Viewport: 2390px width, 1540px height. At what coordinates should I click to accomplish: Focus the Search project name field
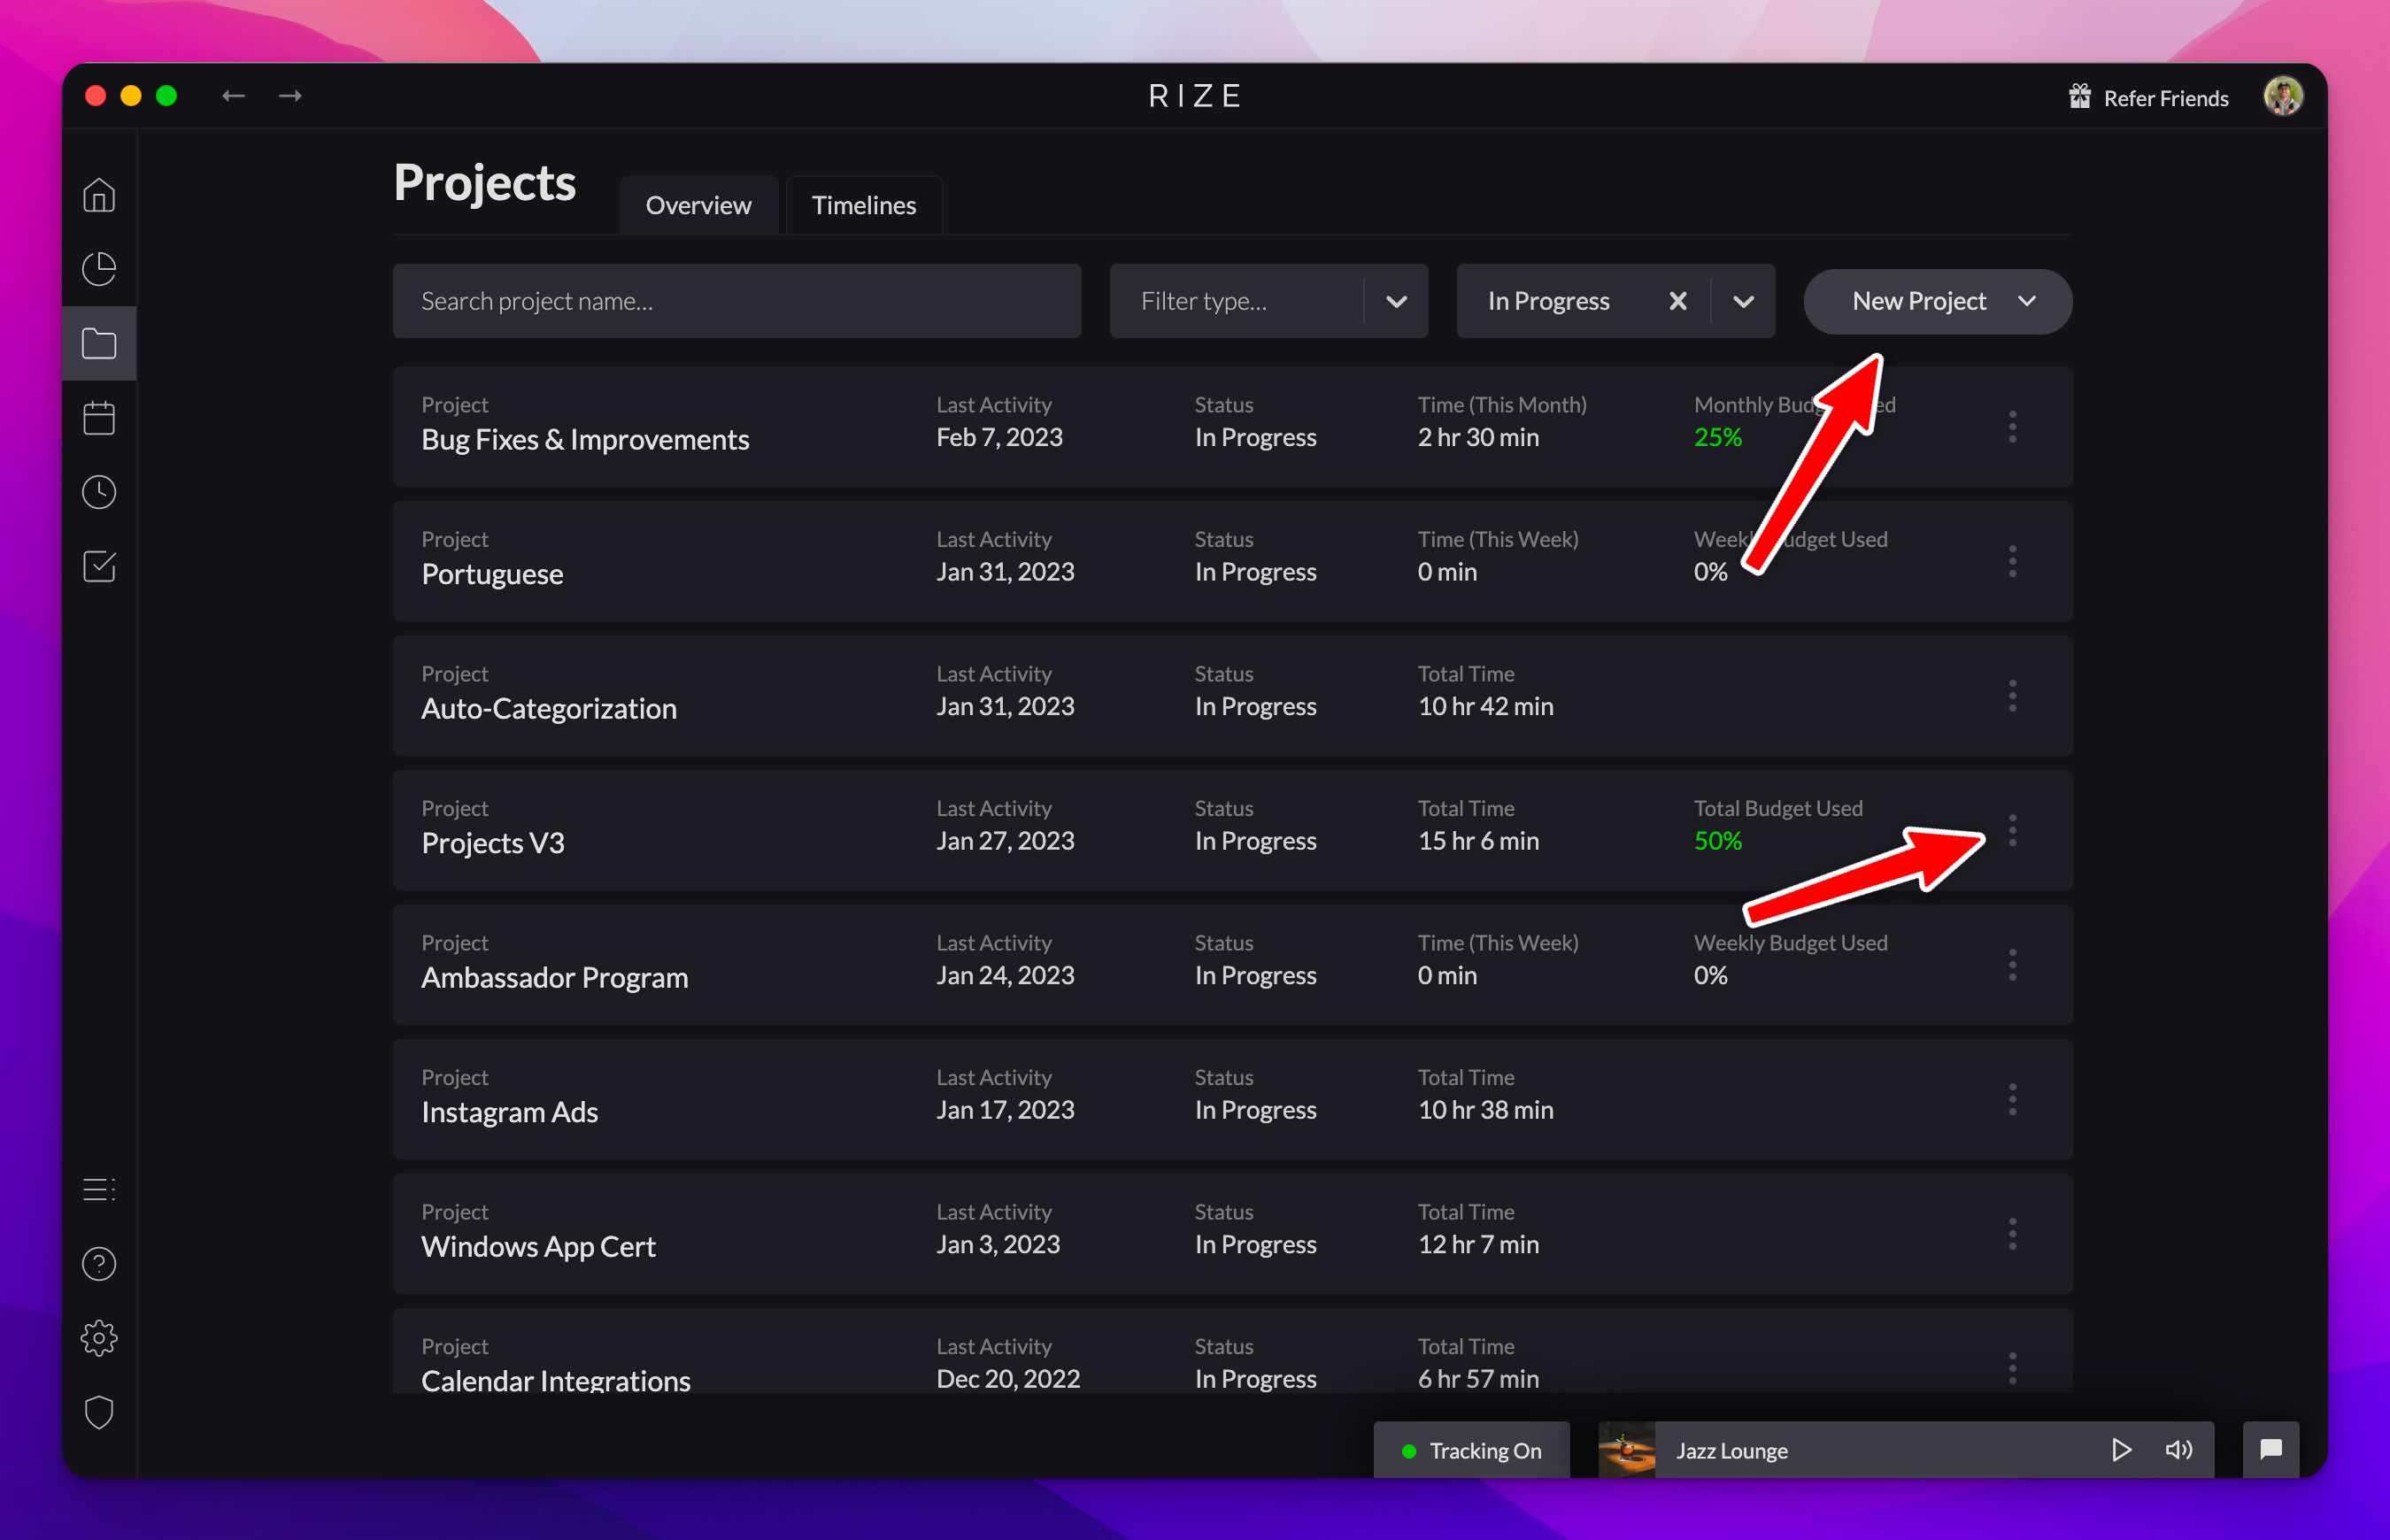[x=737, y=301]
